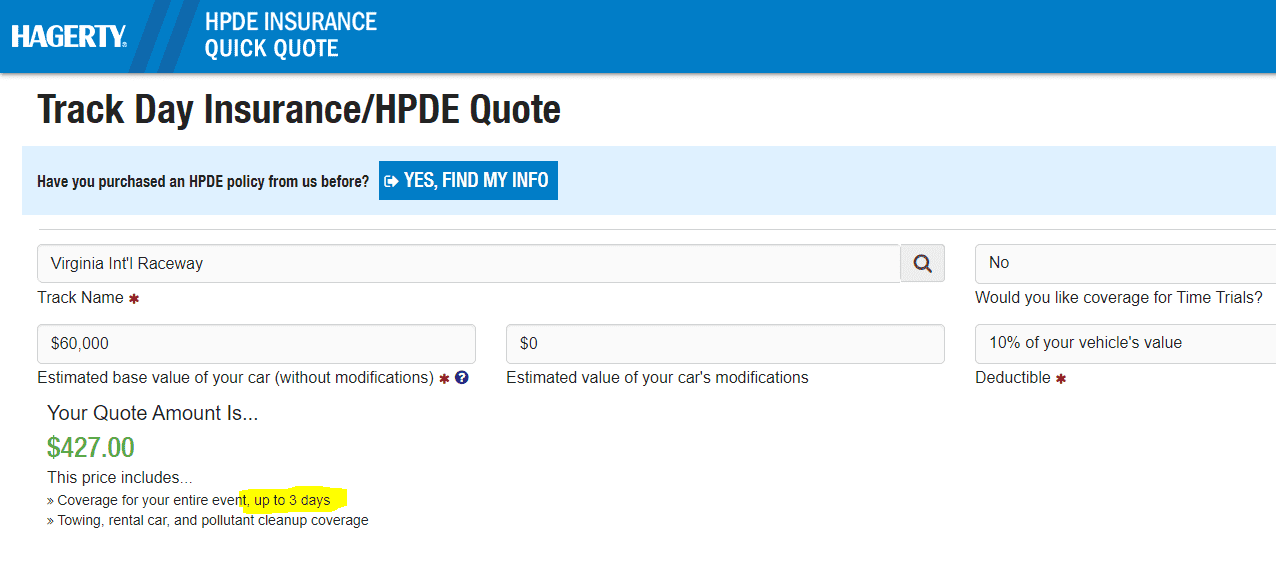Click the $0 modifications value field
1276x566 pixels.
click(725, 343)
